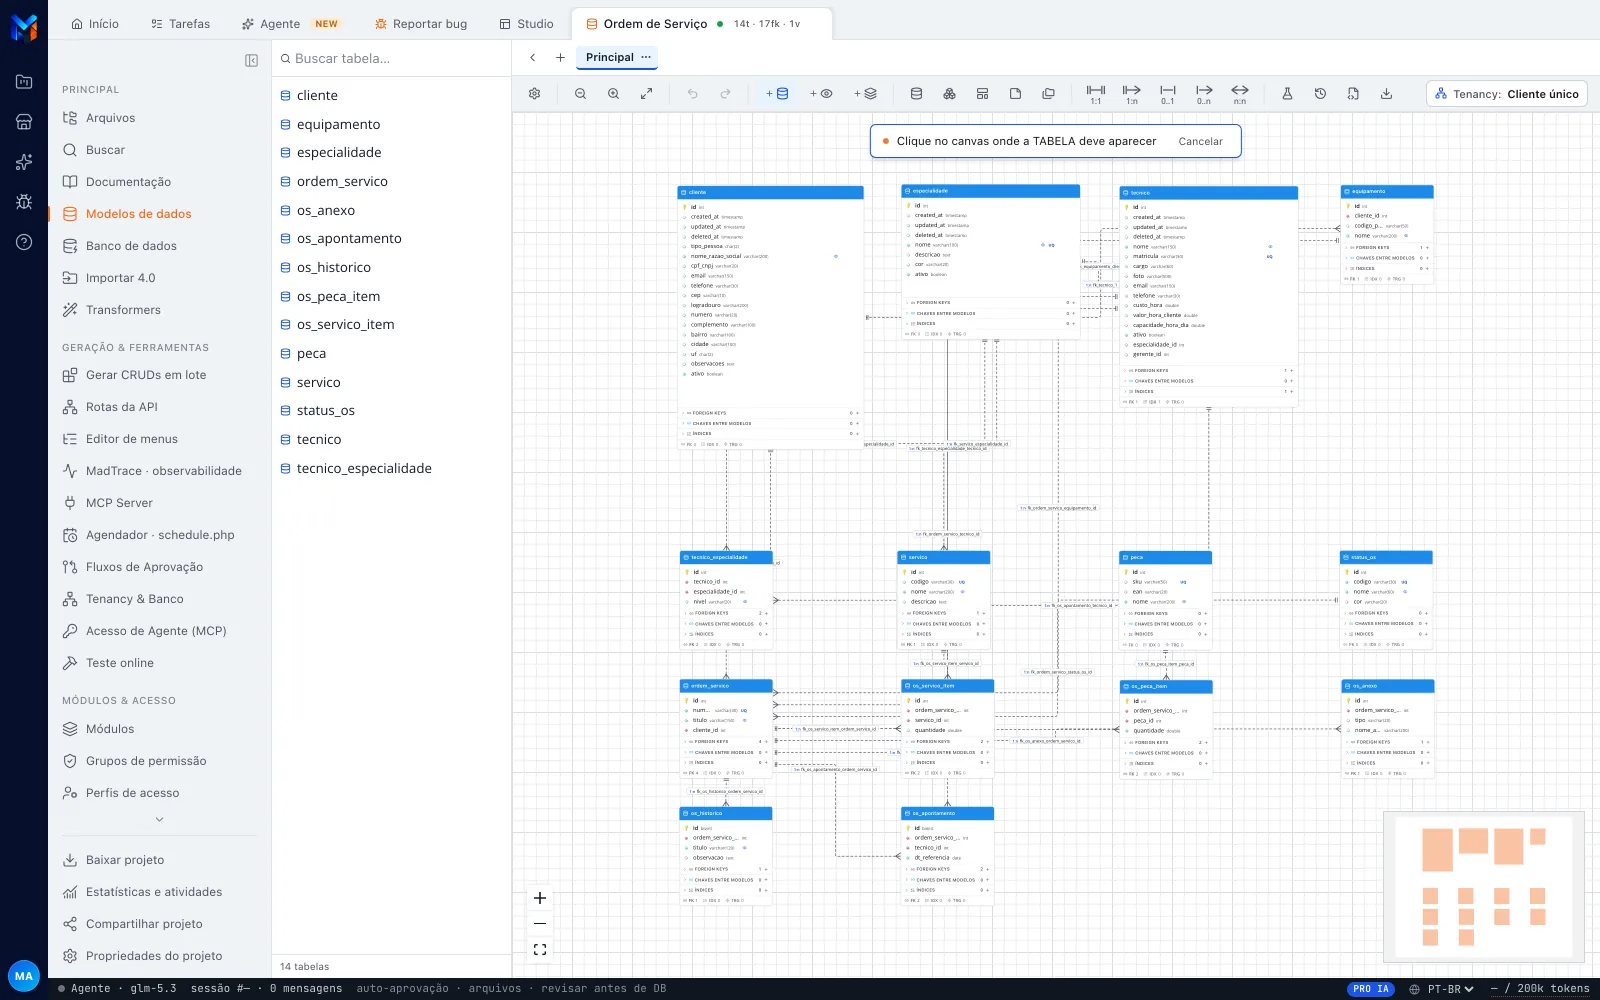Select the 0..1 relationship tool
This screenshot has height=1000, width=1600.
[1168, 94]
